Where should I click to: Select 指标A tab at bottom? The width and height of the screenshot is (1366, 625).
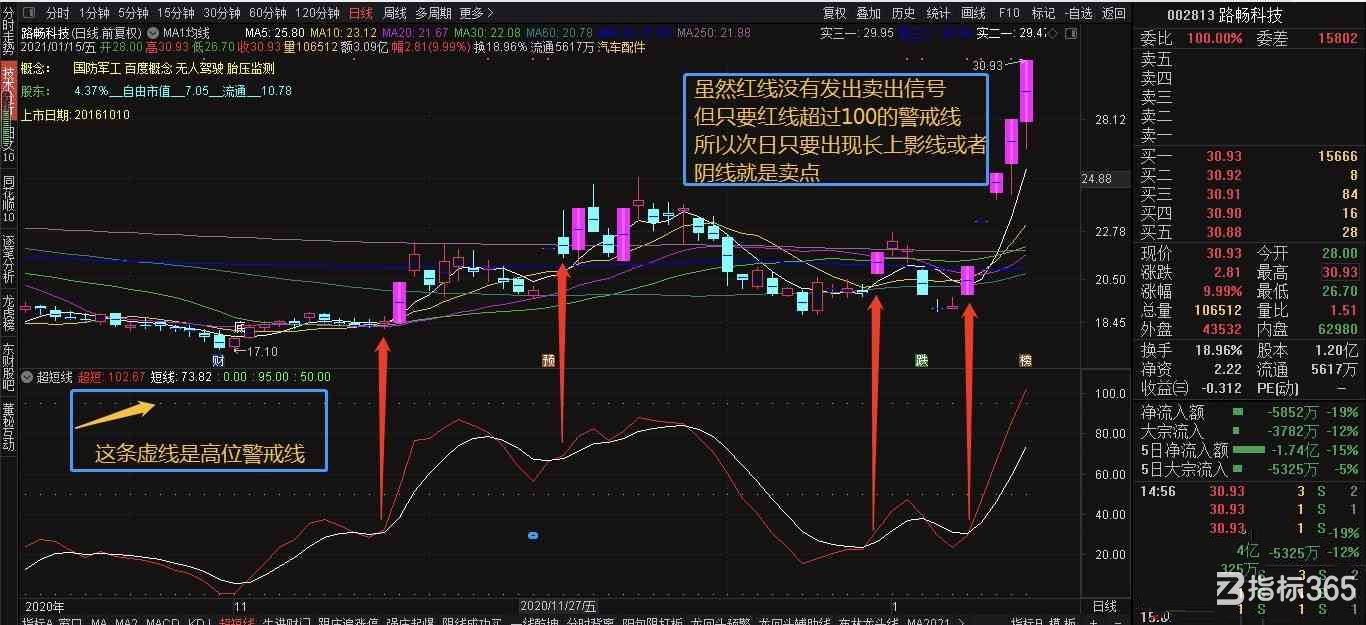pos(37,620)
